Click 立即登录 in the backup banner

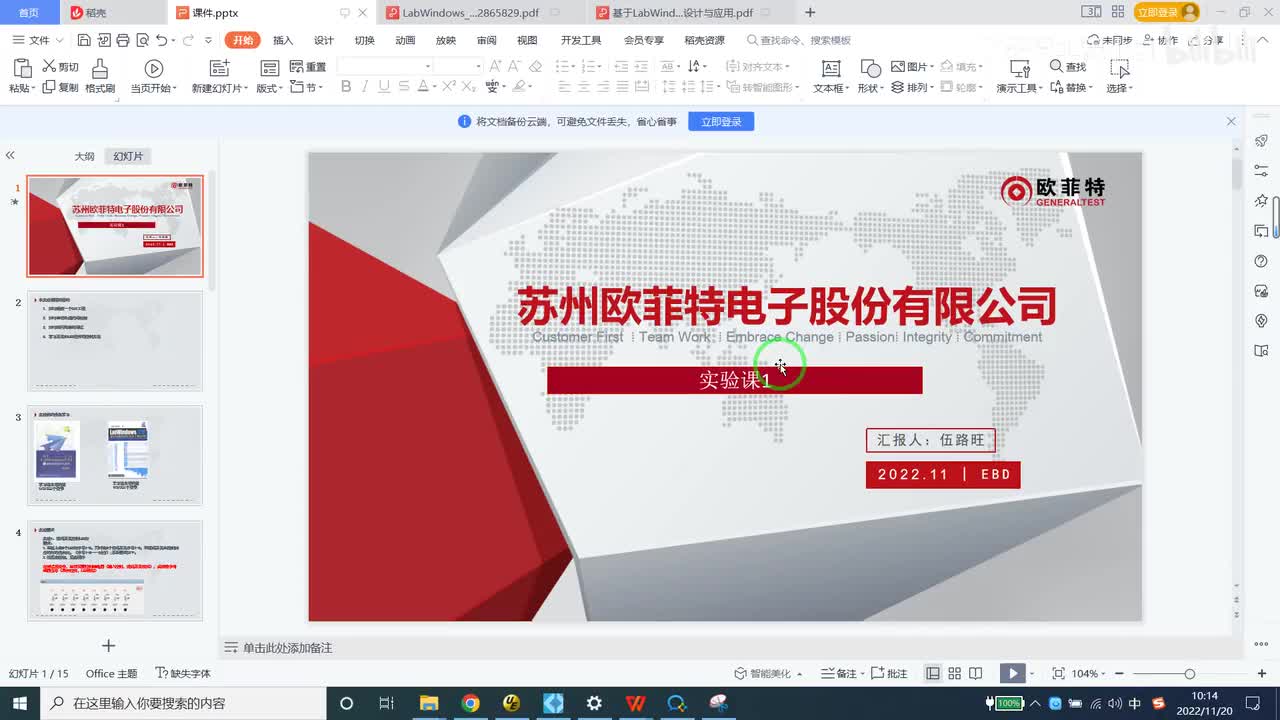pyautogui.click(x=721, y=122)
